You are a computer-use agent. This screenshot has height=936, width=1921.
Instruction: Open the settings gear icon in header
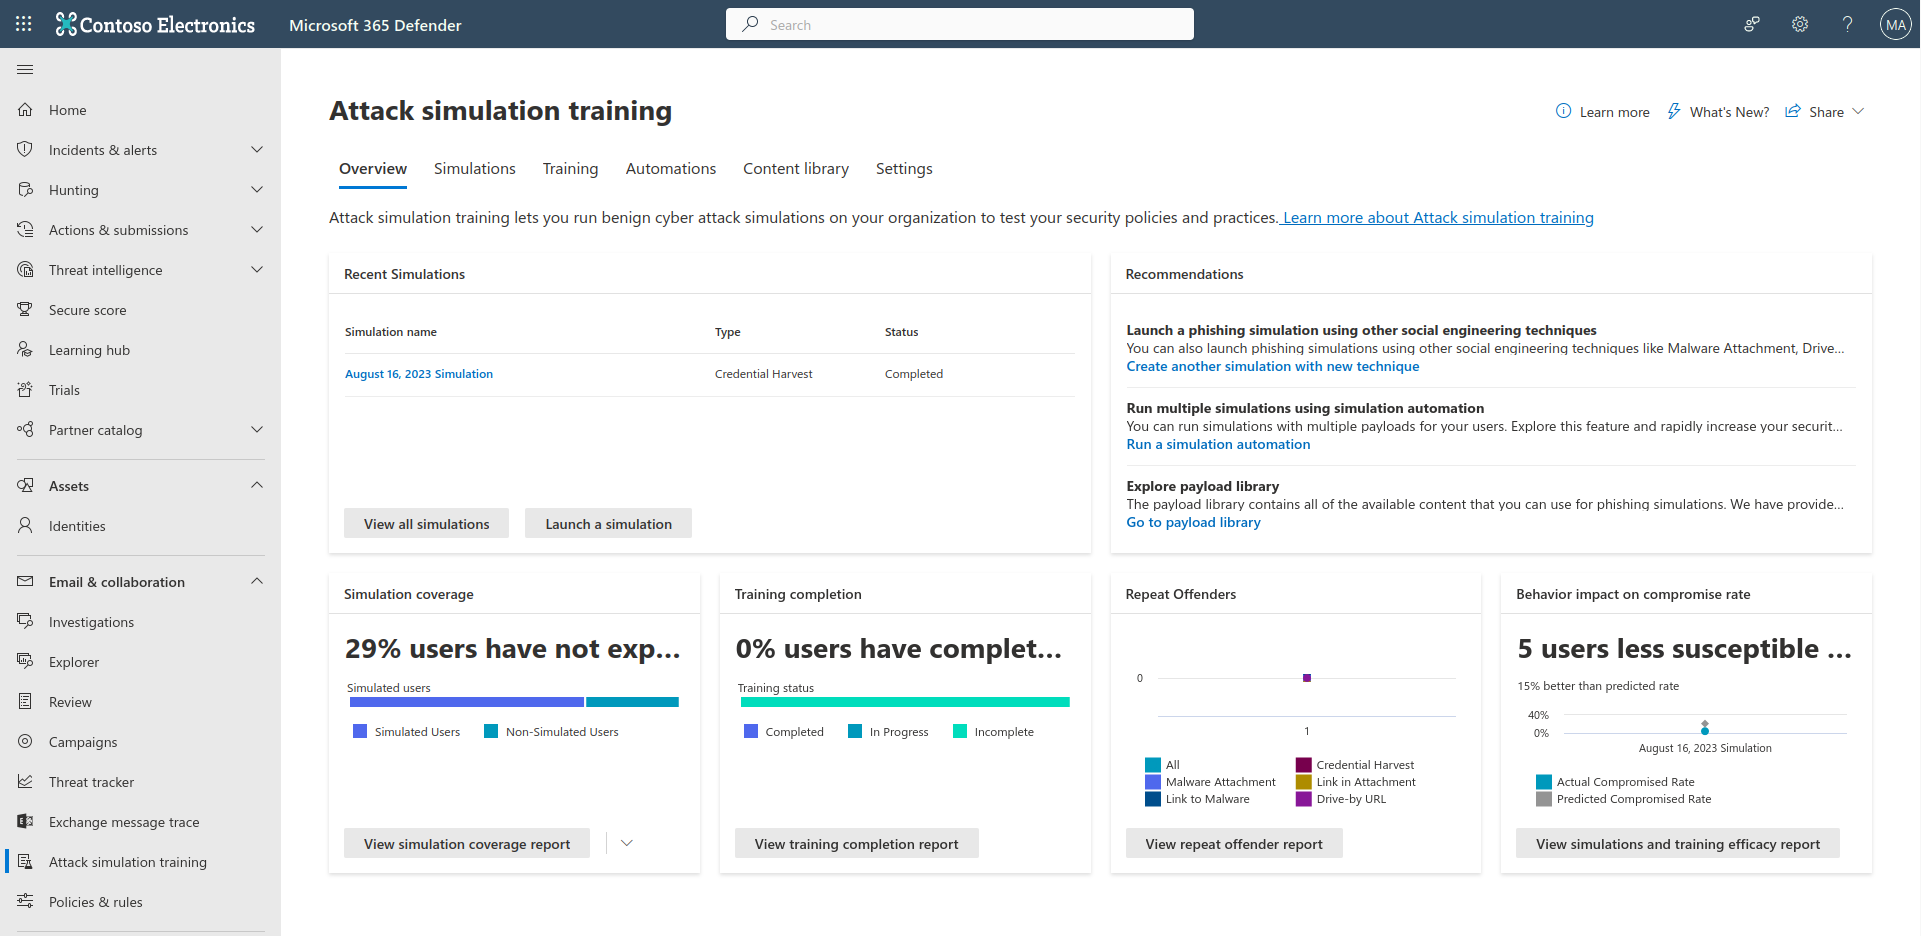[1800, 24]
